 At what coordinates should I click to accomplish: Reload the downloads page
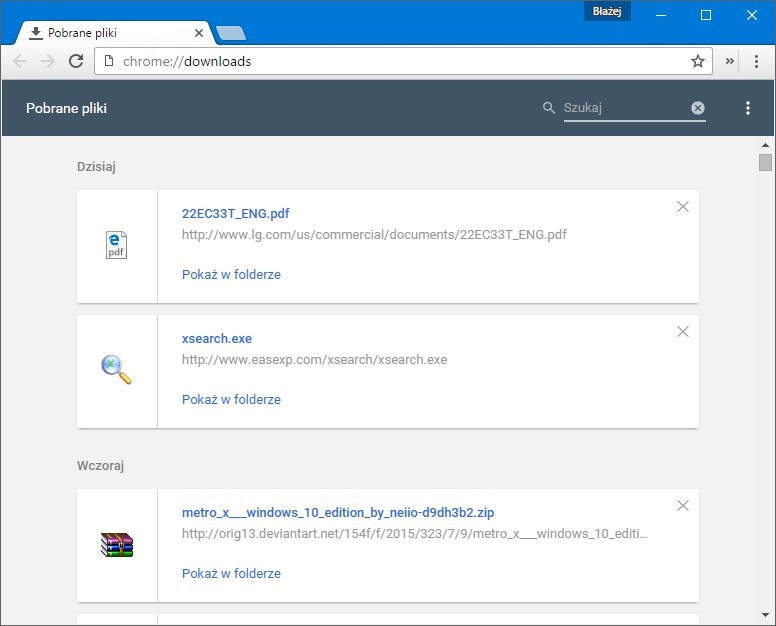point(76,61)
